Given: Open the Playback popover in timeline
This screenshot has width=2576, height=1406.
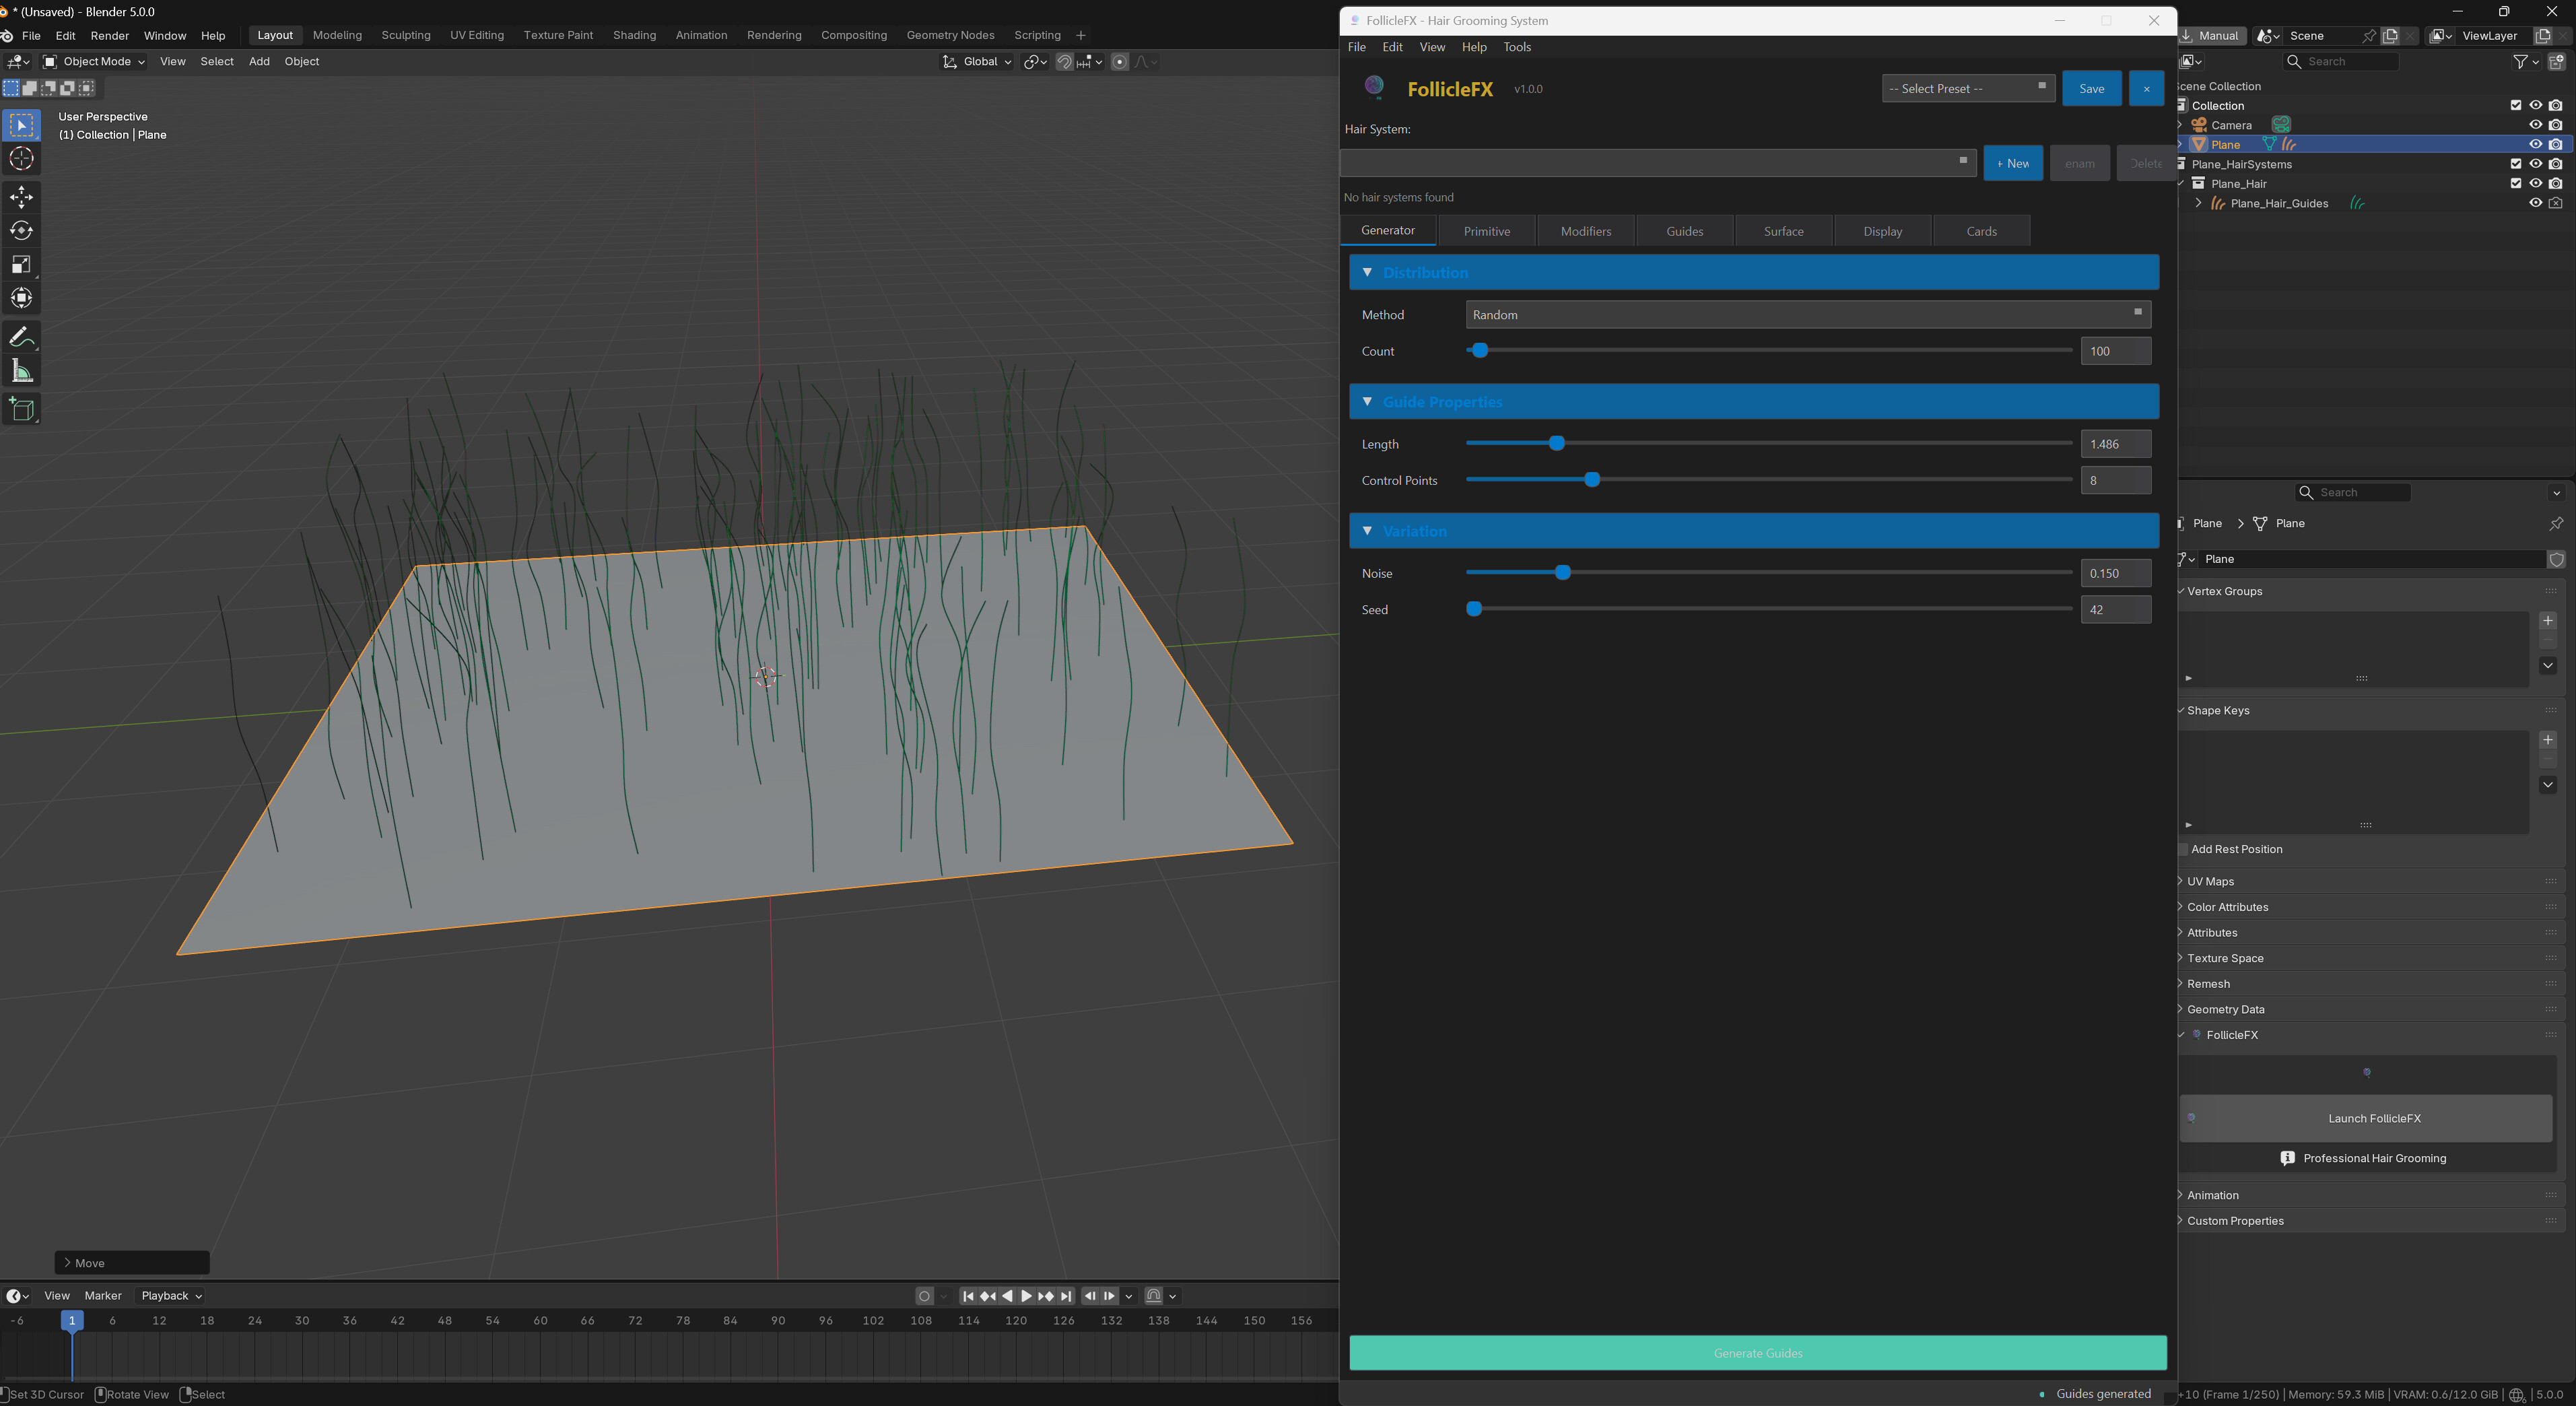Looking at the screenshot, I should pos(172,1296).
